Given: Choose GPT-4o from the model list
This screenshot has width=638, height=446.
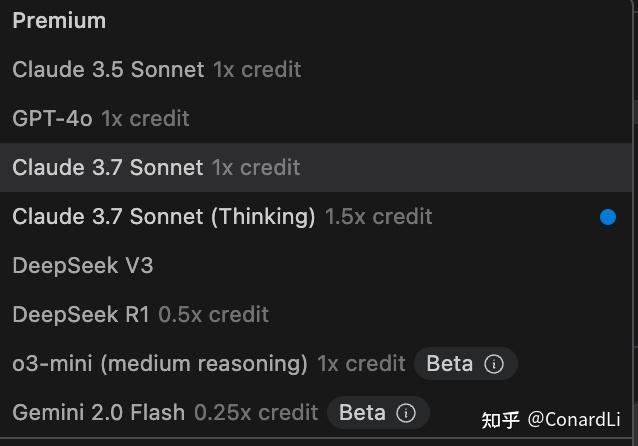Looking at the screenshot, I should (52, 118).
